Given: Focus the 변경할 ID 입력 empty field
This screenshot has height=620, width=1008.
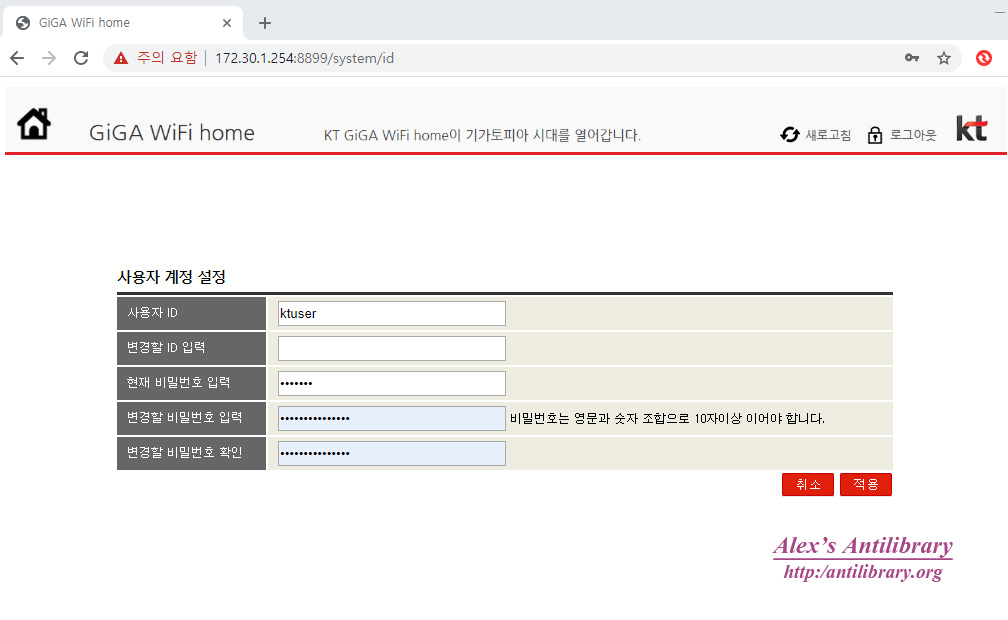Looking at the screenshot, I should tap(392, 348).
